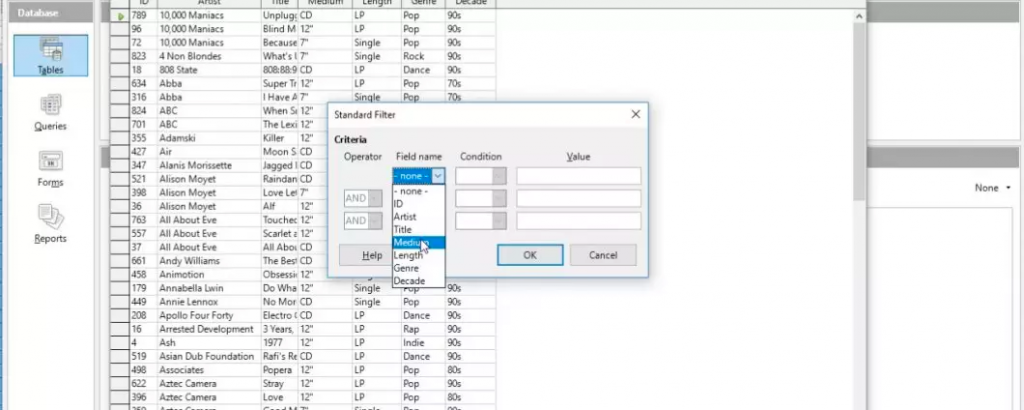Click the '808 State' artist cell
Viewport: 1024px width, 410px height.
209,70
